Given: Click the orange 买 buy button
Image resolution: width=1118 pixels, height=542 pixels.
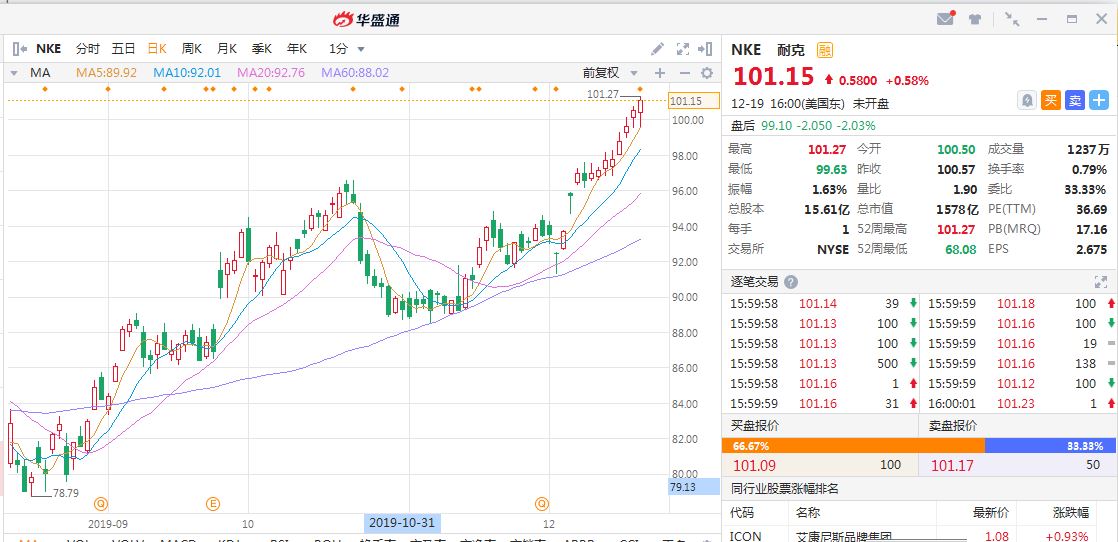Looking at the screenshot, I should [x=1050, y=100].
